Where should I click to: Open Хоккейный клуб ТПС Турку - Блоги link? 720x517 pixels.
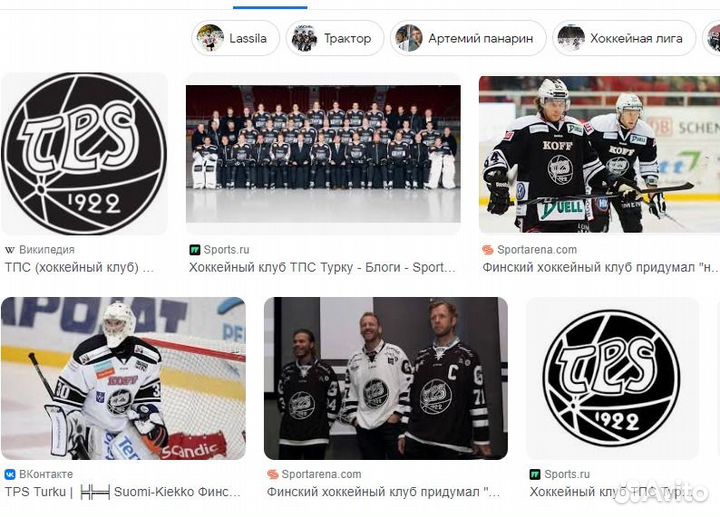(x=322, y=268)
